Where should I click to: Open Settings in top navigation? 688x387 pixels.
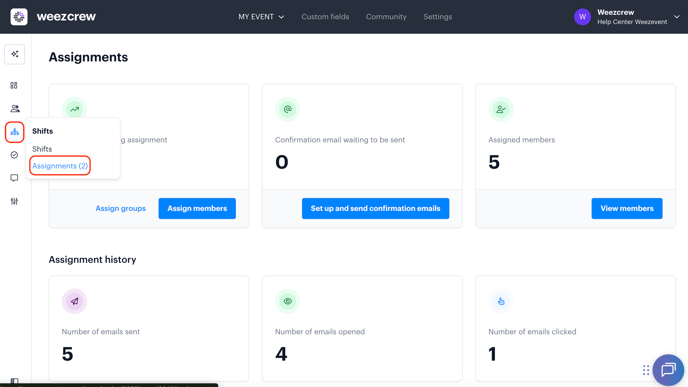[437, 17]
